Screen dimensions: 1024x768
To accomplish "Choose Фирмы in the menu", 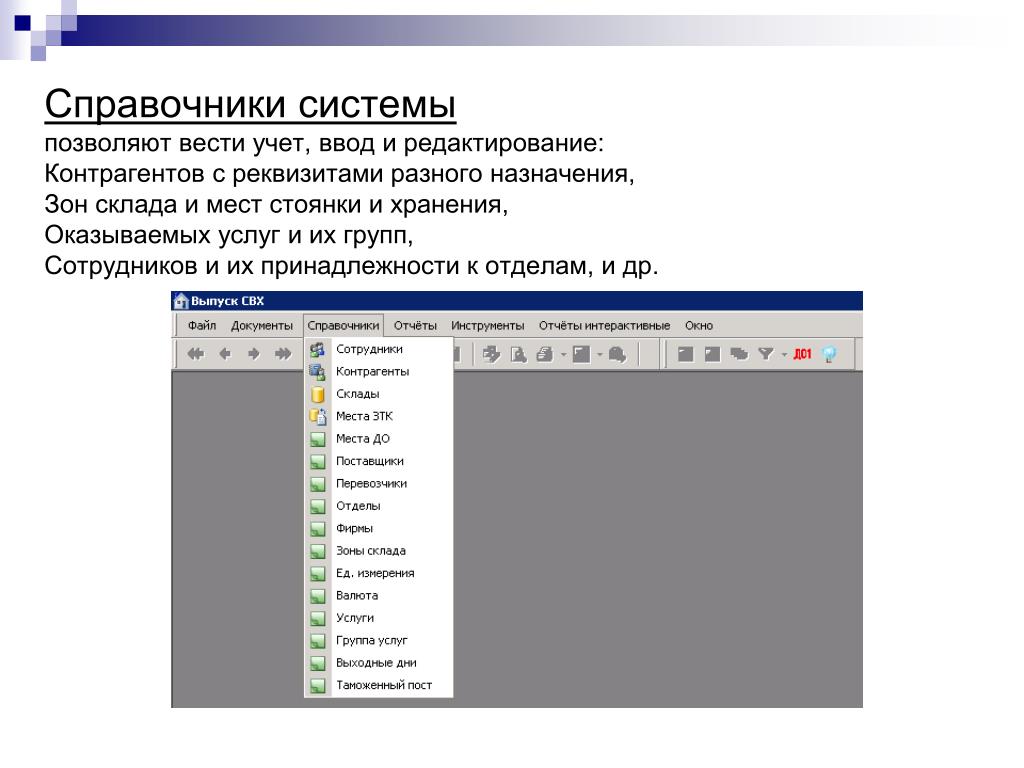I will pyautogui.click(x=379, y=528).
